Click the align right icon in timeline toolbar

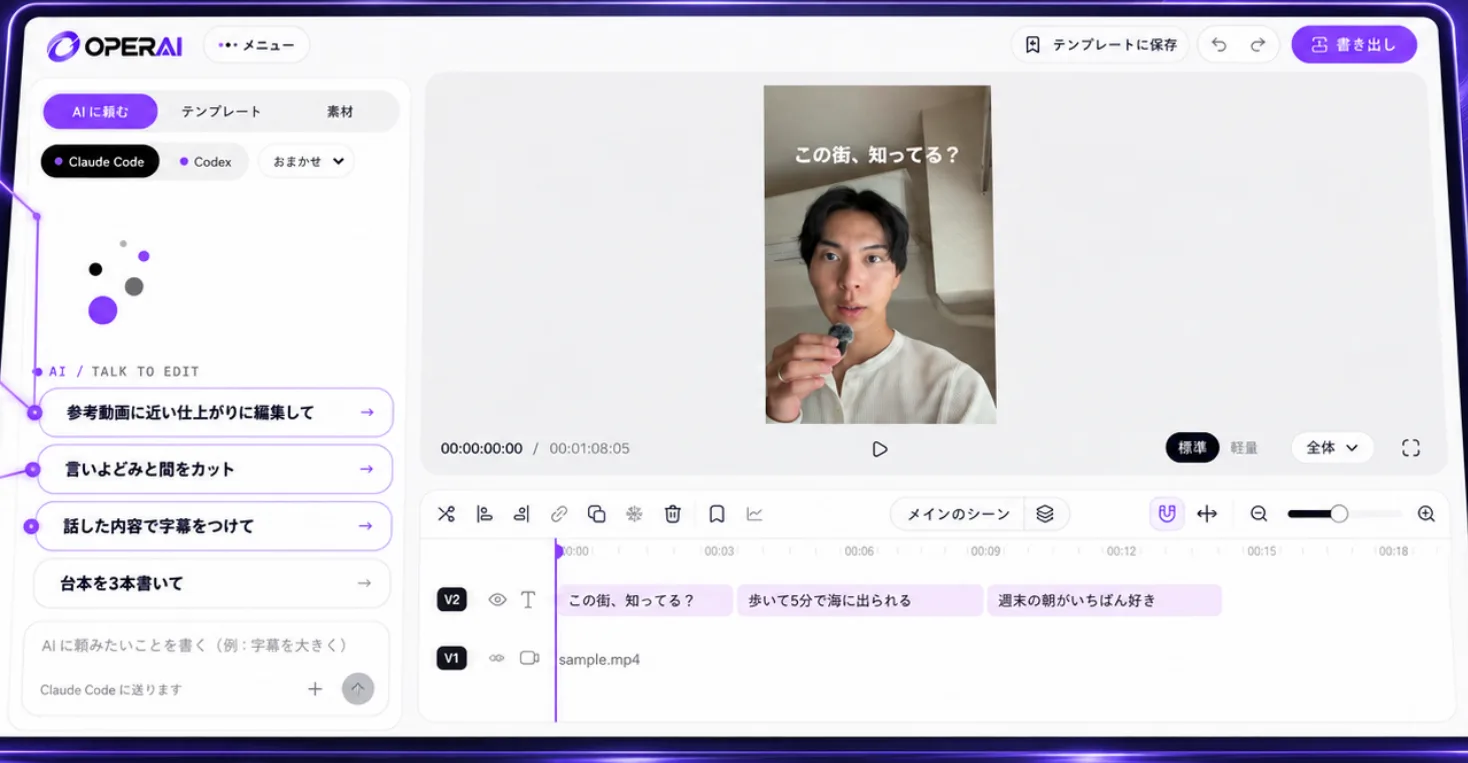[521, 514]
